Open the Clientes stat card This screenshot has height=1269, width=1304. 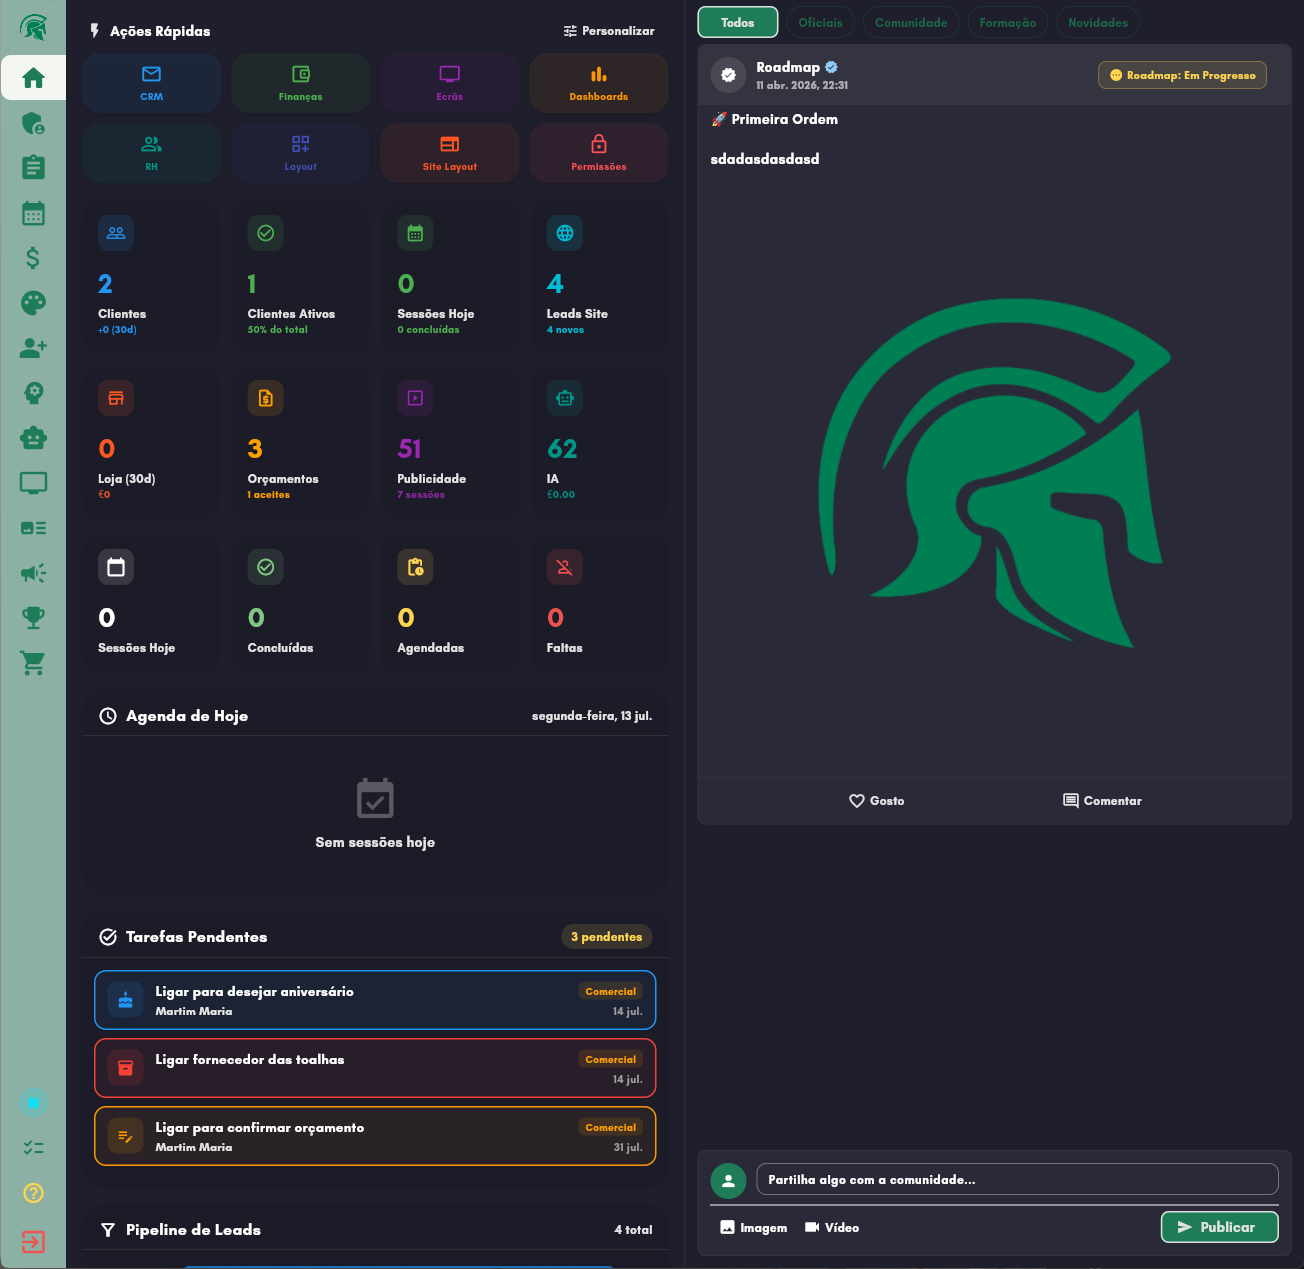click(151, 277)
